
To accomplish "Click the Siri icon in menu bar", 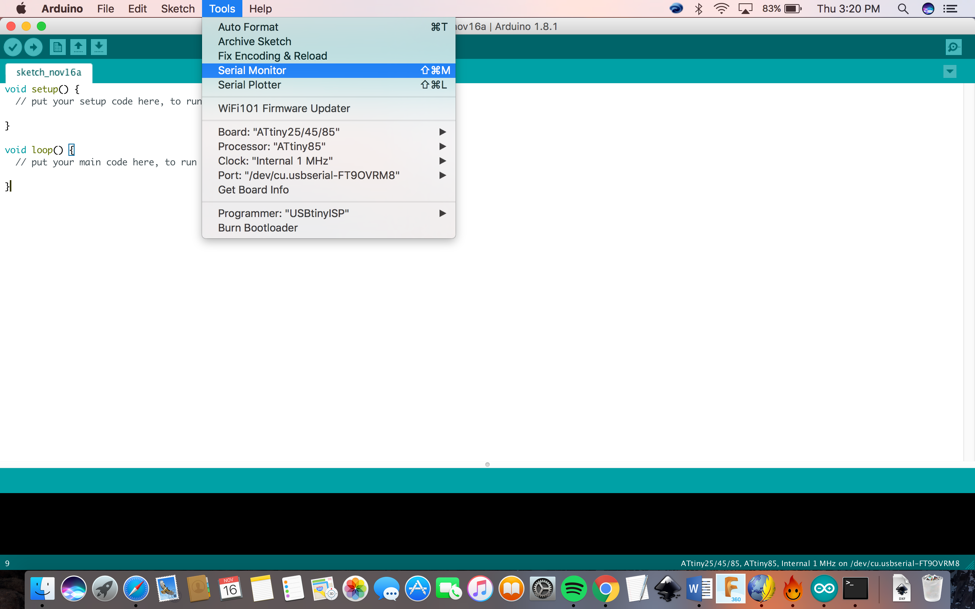I will [928, 9].
